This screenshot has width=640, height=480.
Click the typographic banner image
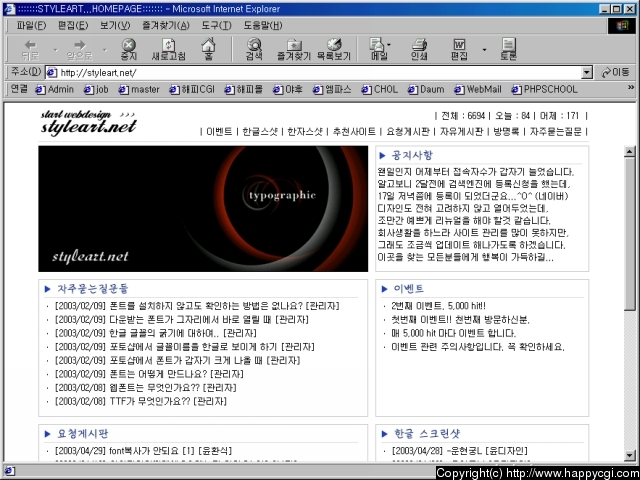click(203, 209)
